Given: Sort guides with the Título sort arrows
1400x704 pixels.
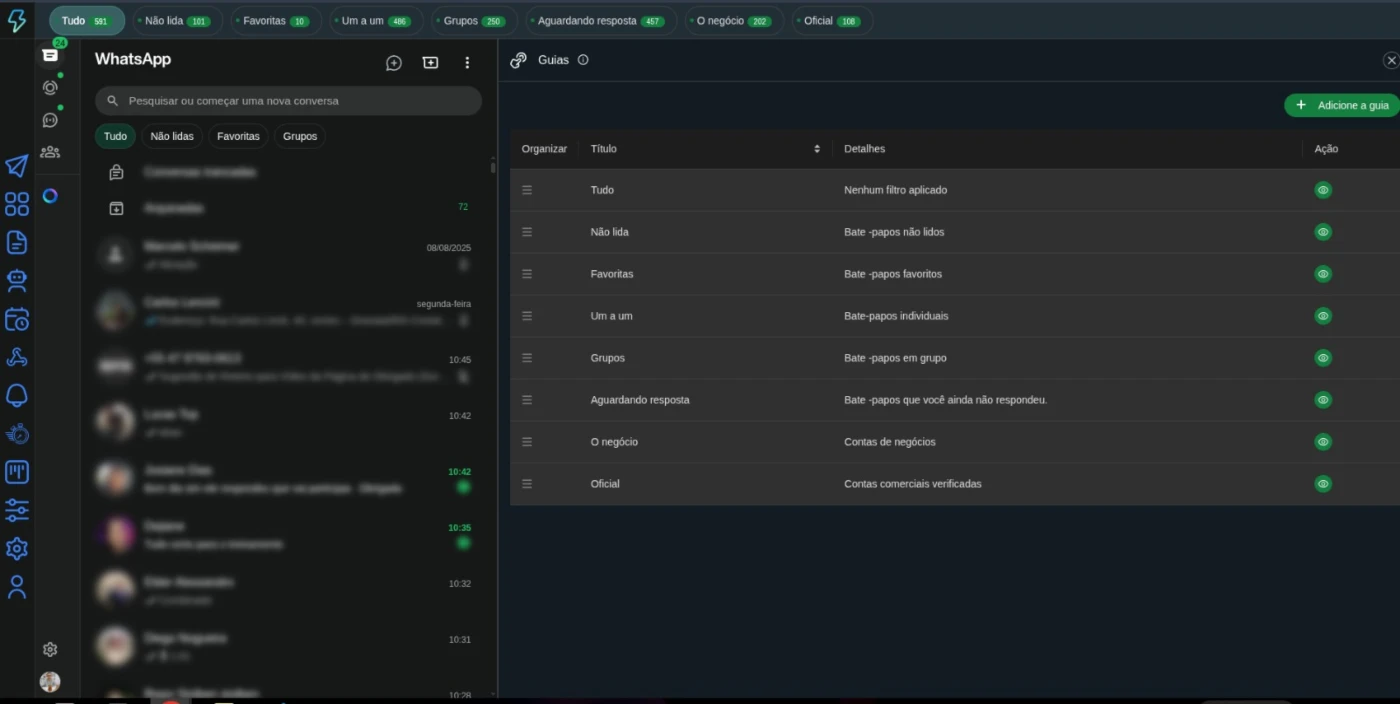Looking at the screenshot, I should tap(817, 149).
